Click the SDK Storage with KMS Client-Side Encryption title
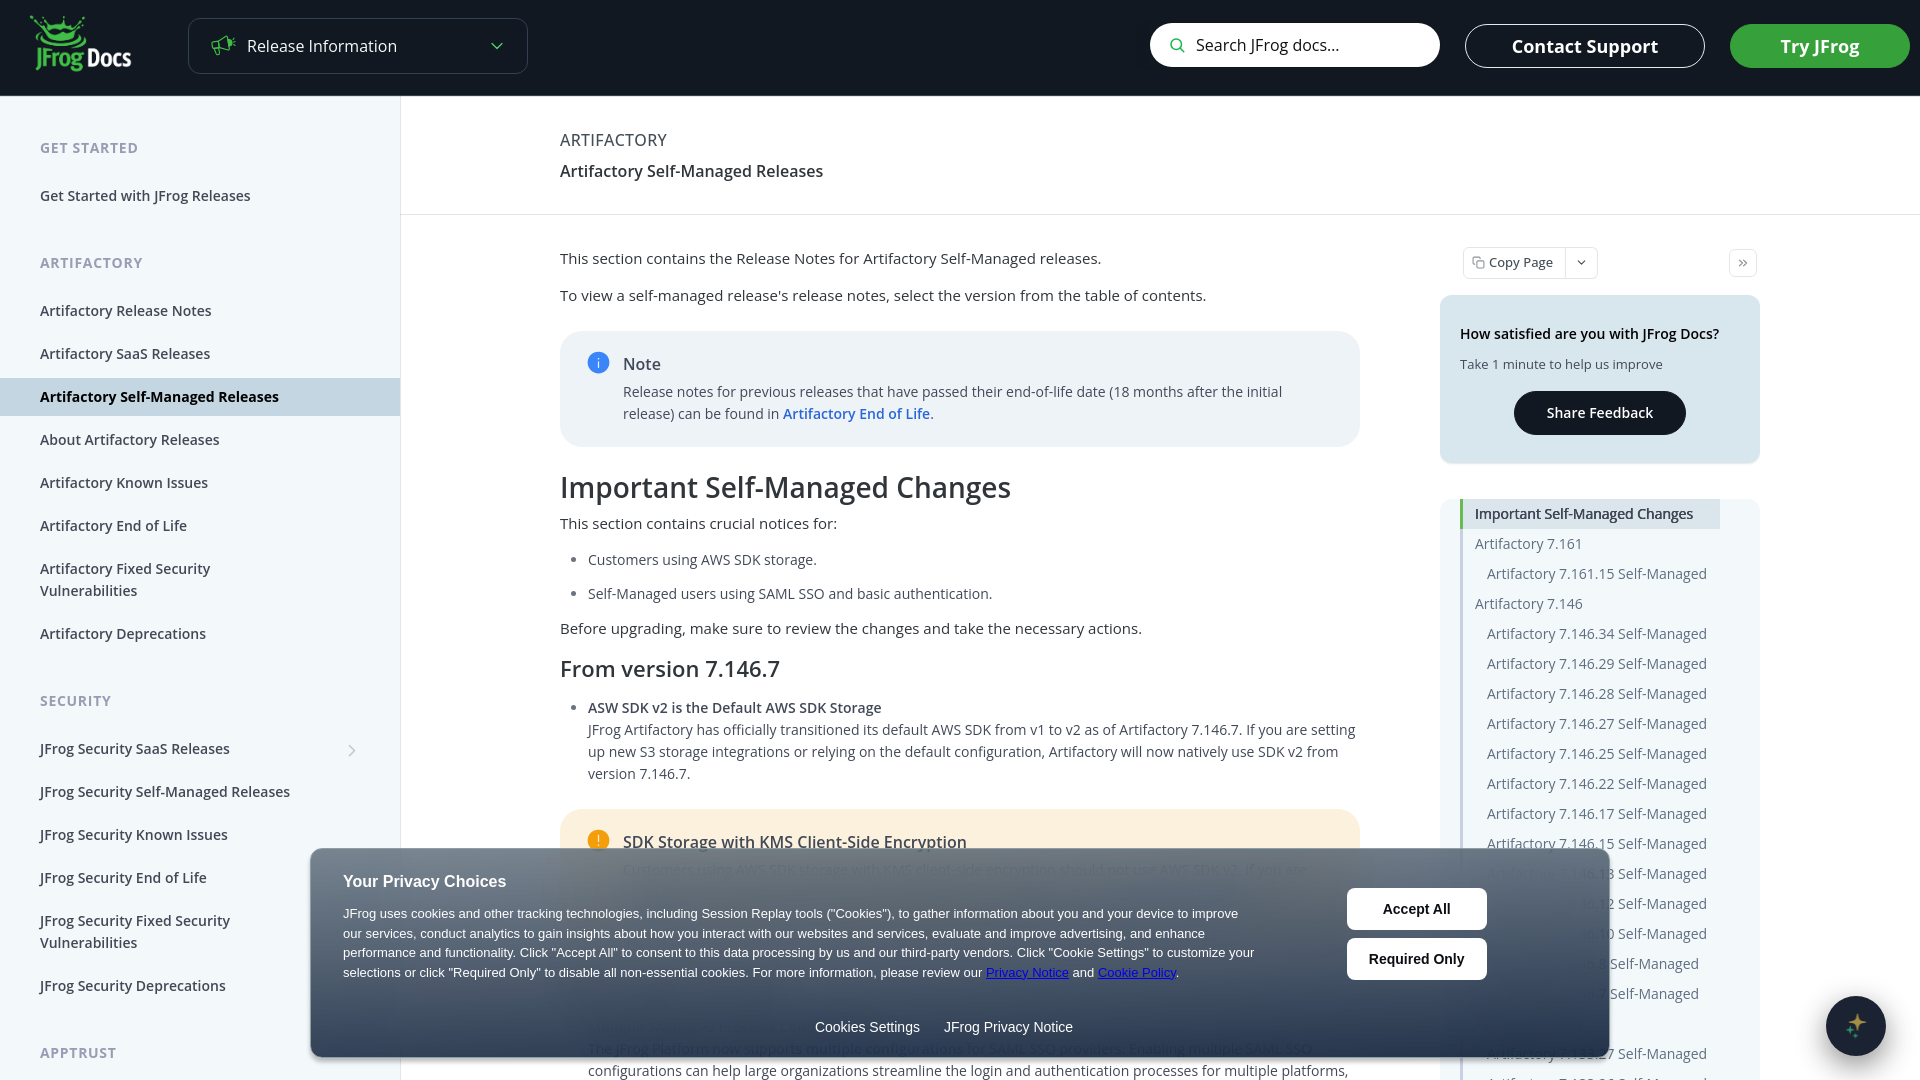 tap(795, 842)
